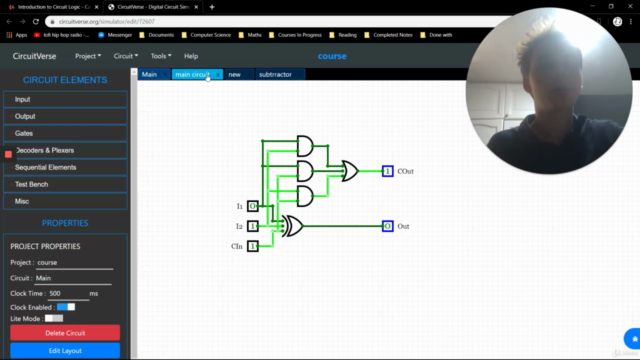Viewport: 640px width, 360px height.
Task: Click the Edit Layout button
Action: pos(65,351)
